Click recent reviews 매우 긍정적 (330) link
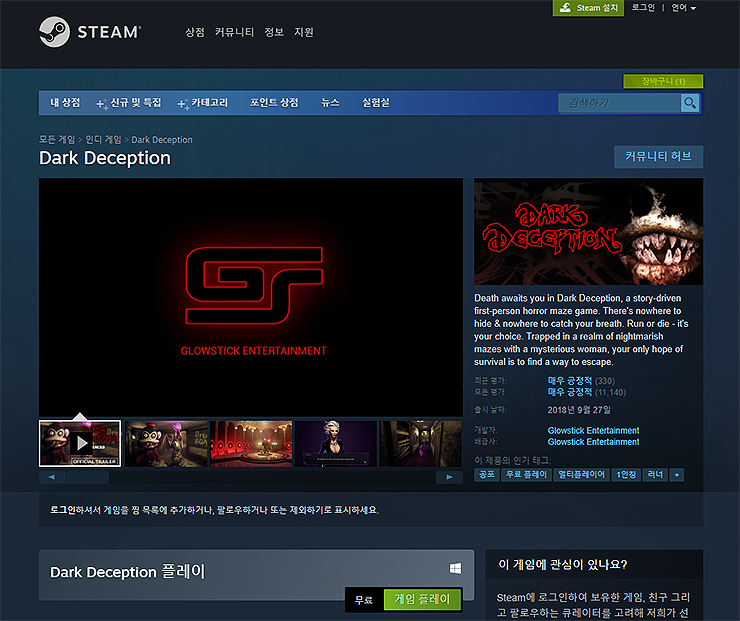This screenshot has height=621, width=740. [581, 381]
